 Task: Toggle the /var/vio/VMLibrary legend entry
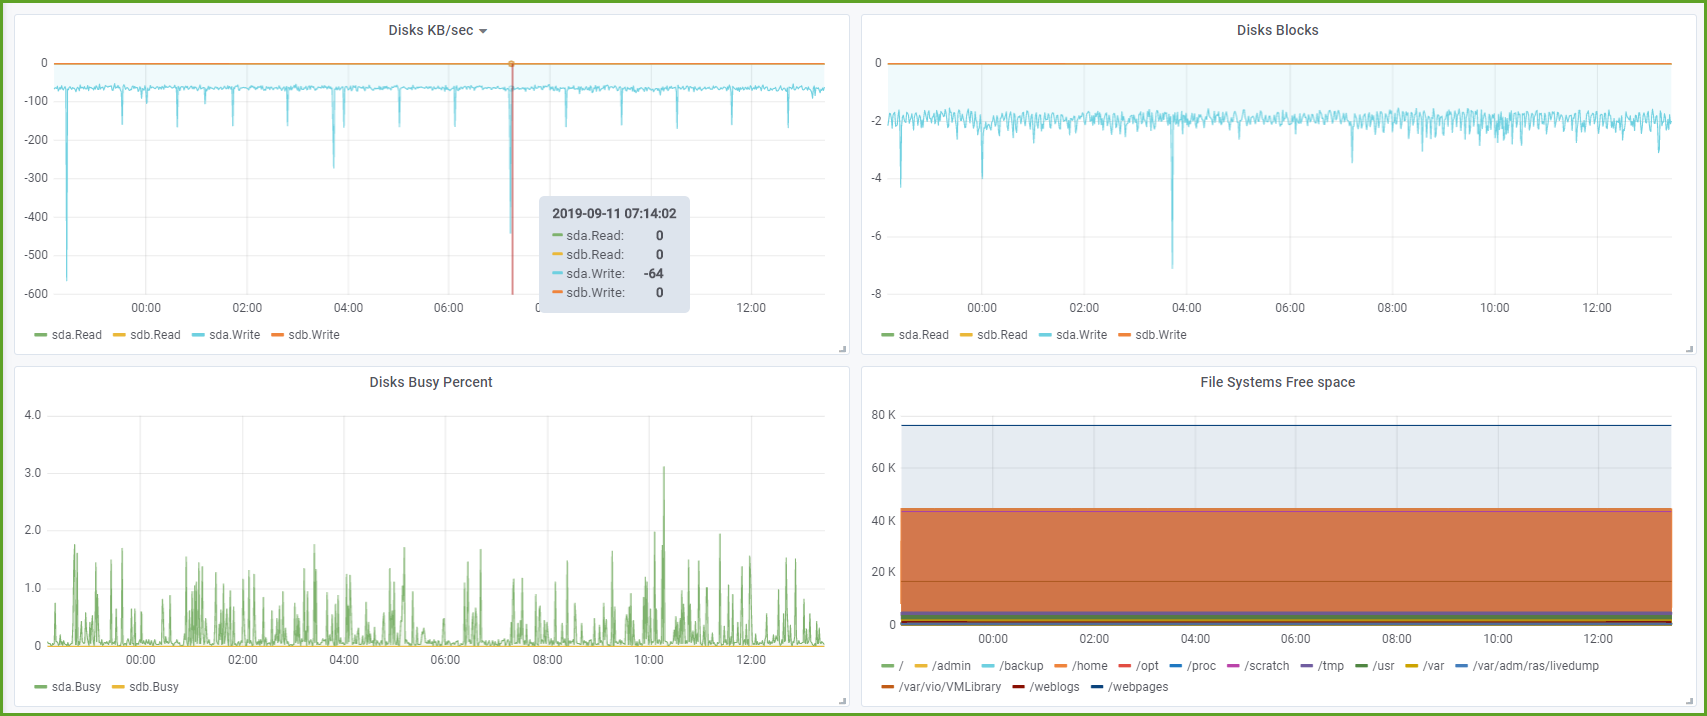point(941,687)
